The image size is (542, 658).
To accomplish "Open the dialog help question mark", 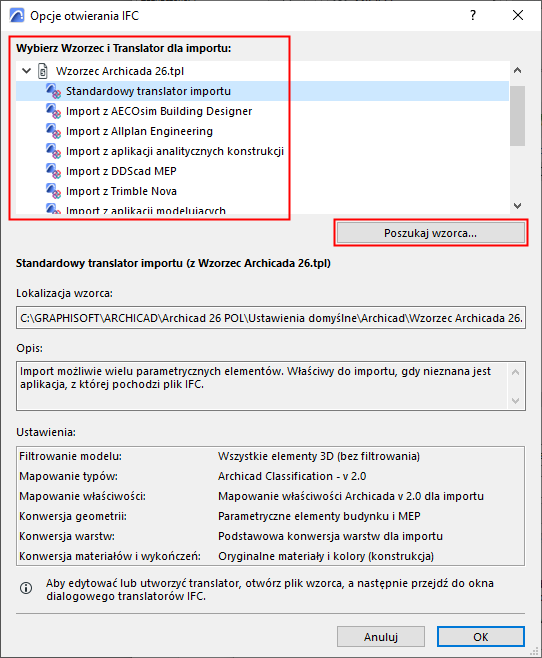I will coord(473,16).
